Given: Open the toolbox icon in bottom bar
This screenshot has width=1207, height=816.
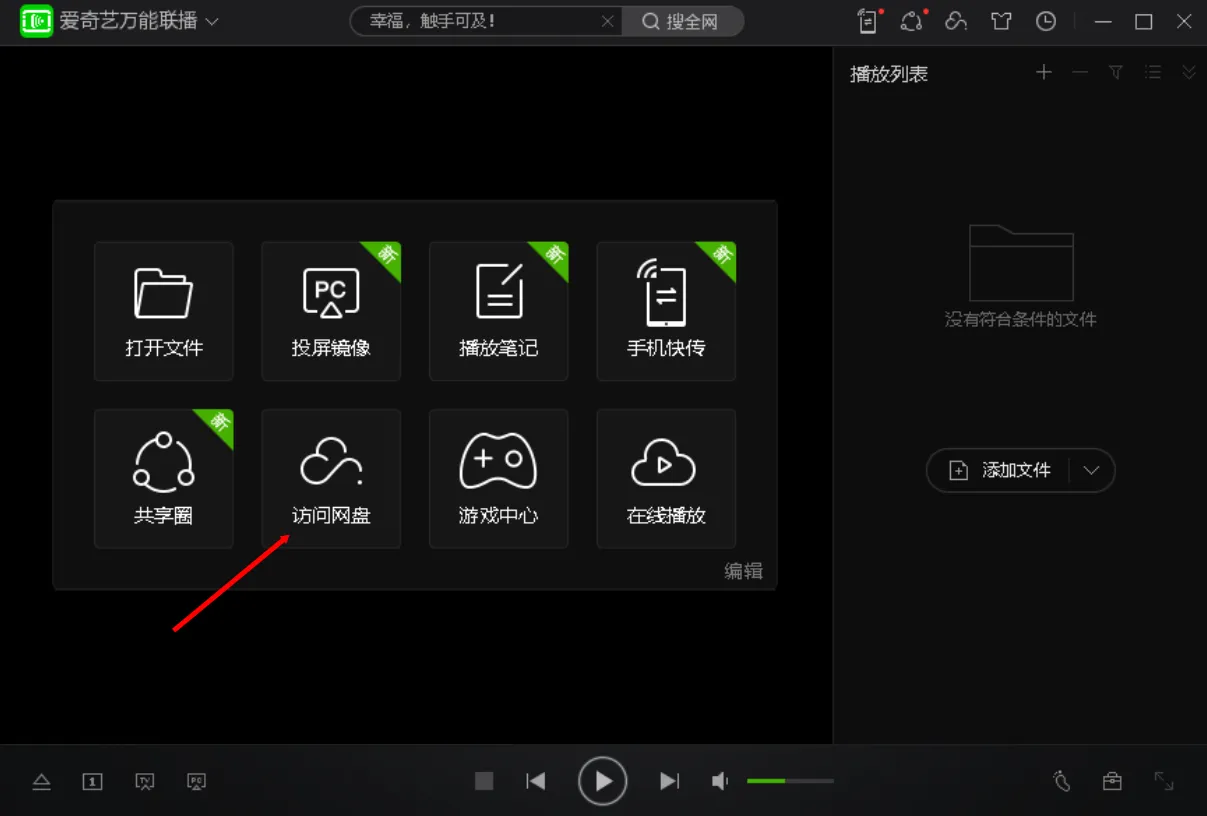Looking at the screenshot, I should 1112,781.
